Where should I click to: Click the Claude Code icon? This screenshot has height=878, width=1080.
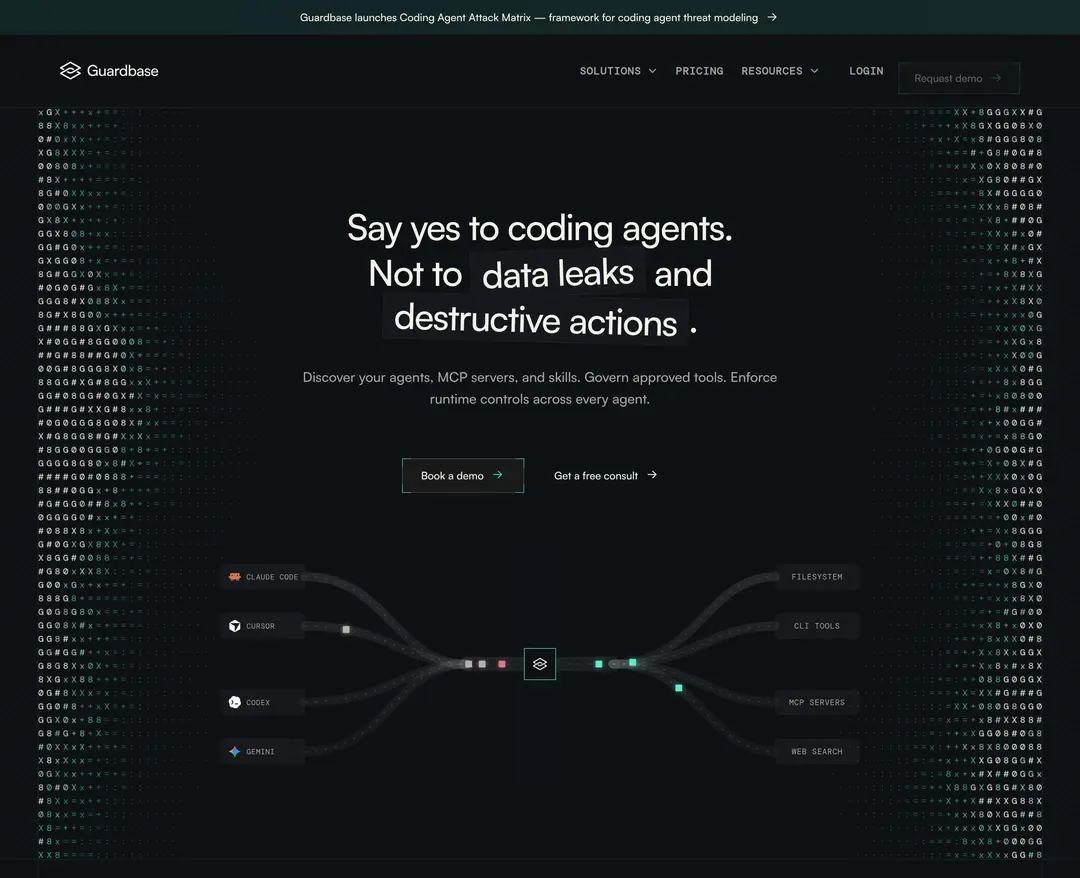[x=235, y=576]
